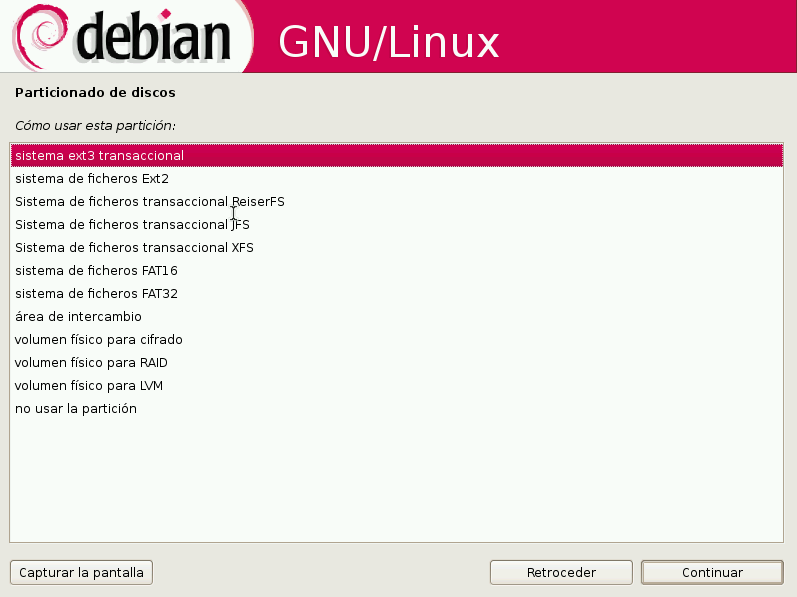Select 'volumen físico para RAID'
Image resolution: width=797 pixels, height=597 pixels.
396,362
